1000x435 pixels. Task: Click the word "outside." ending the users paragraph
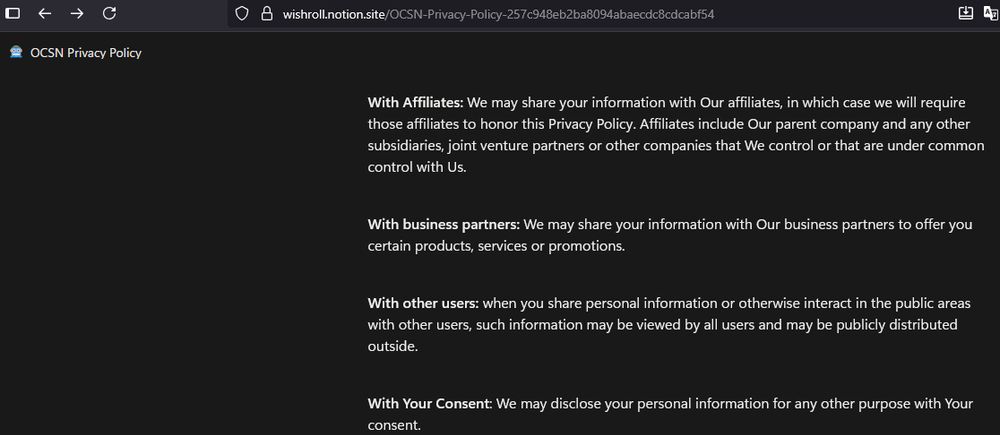392,347
